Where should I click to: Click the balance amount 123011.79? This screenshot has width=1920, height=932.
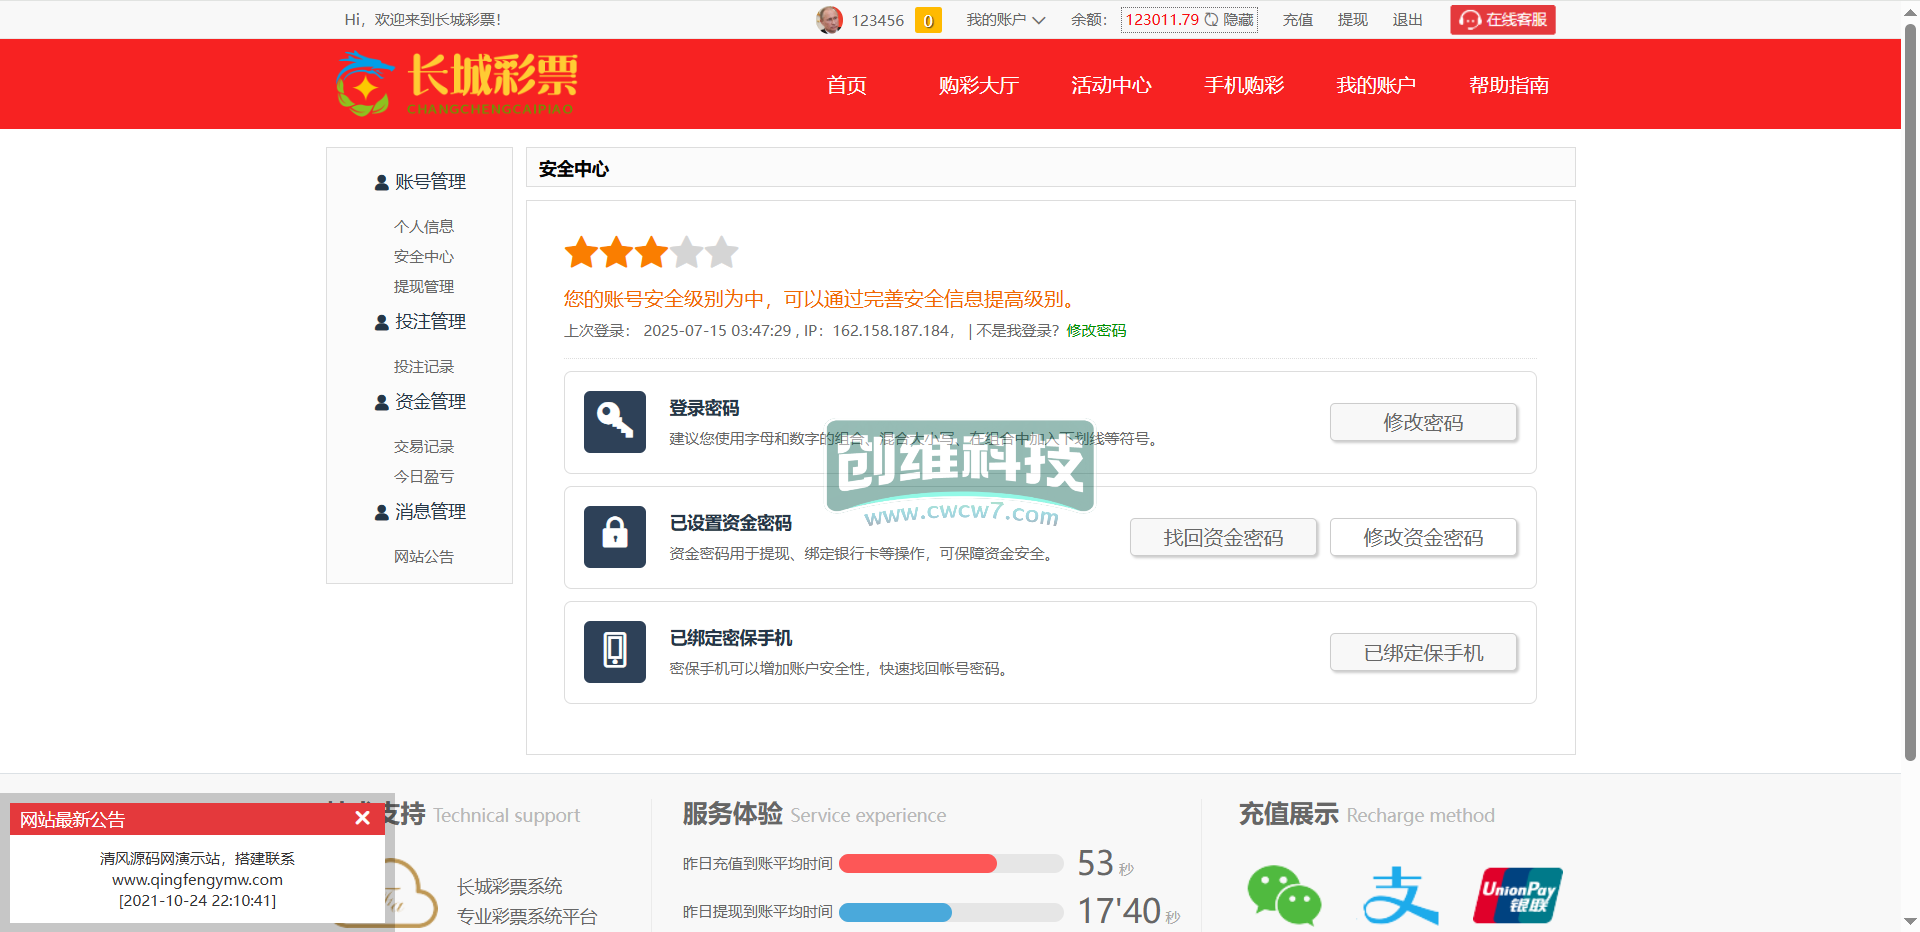tap(1162, 20)
